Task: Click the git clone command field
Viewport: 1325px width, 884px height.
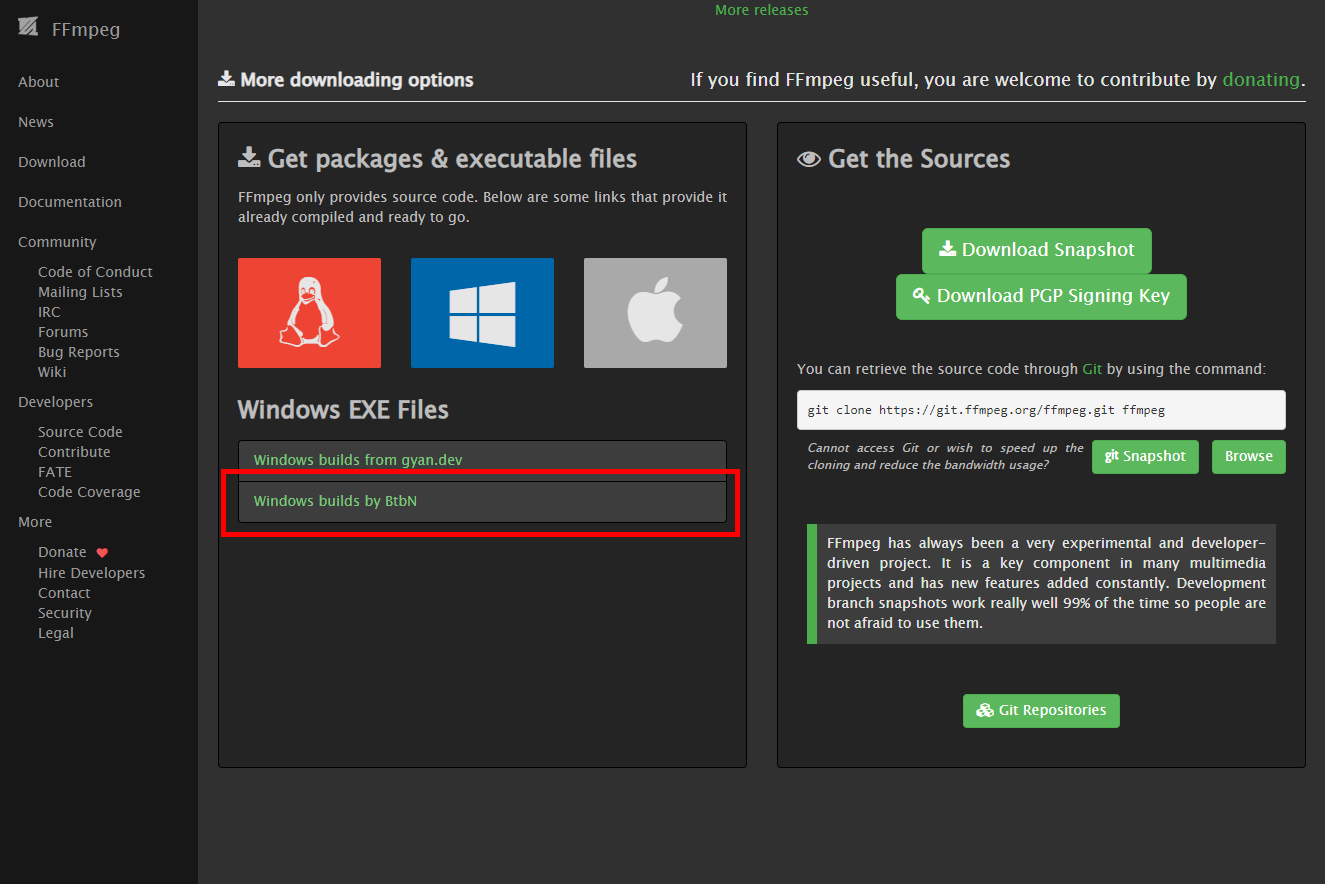Action: coord(1041,410)
